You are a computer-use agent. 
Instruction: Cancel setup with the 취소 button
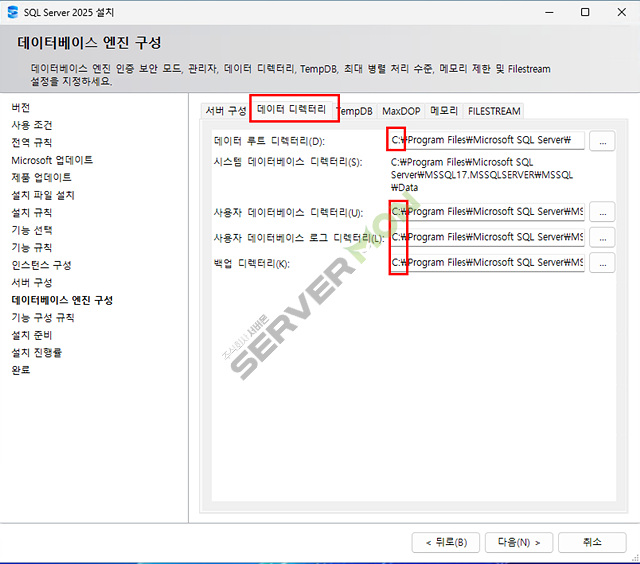(x=592, y=542)
